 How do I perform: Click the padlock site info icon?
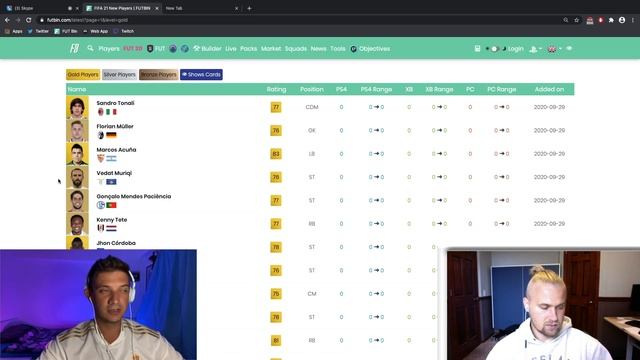click(41, 20)
